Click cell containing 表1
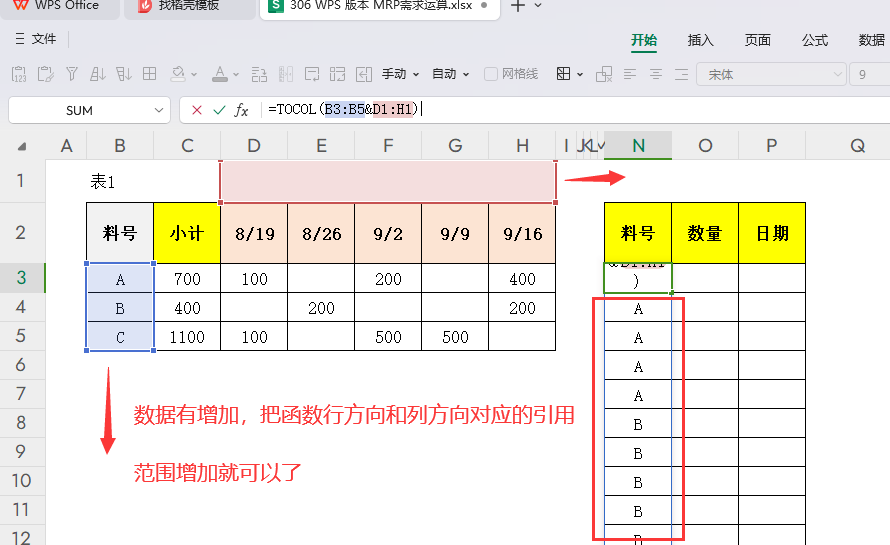 coord(120,181)
